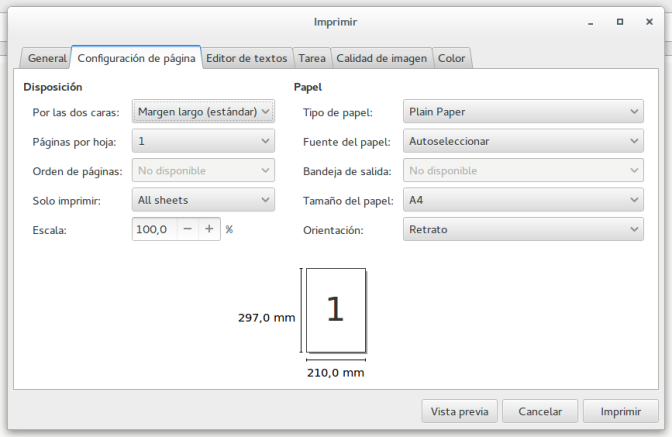
Task: Open the Páginas por hoja dropdown
Action: pyautogui.click(x=203, y=141)
